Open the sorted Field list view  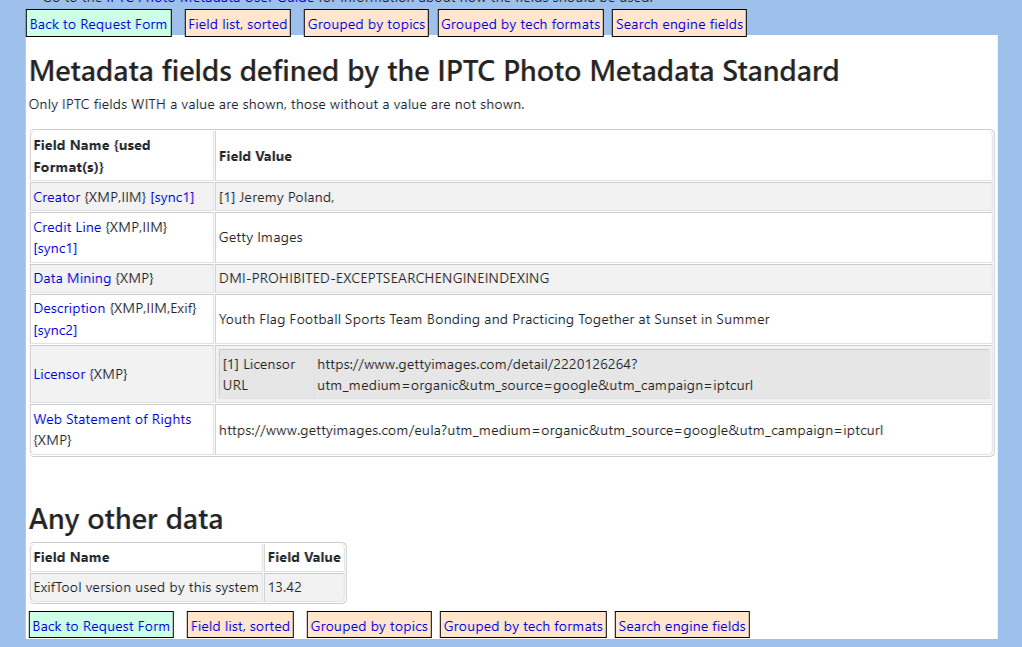[x=237, y=23]
